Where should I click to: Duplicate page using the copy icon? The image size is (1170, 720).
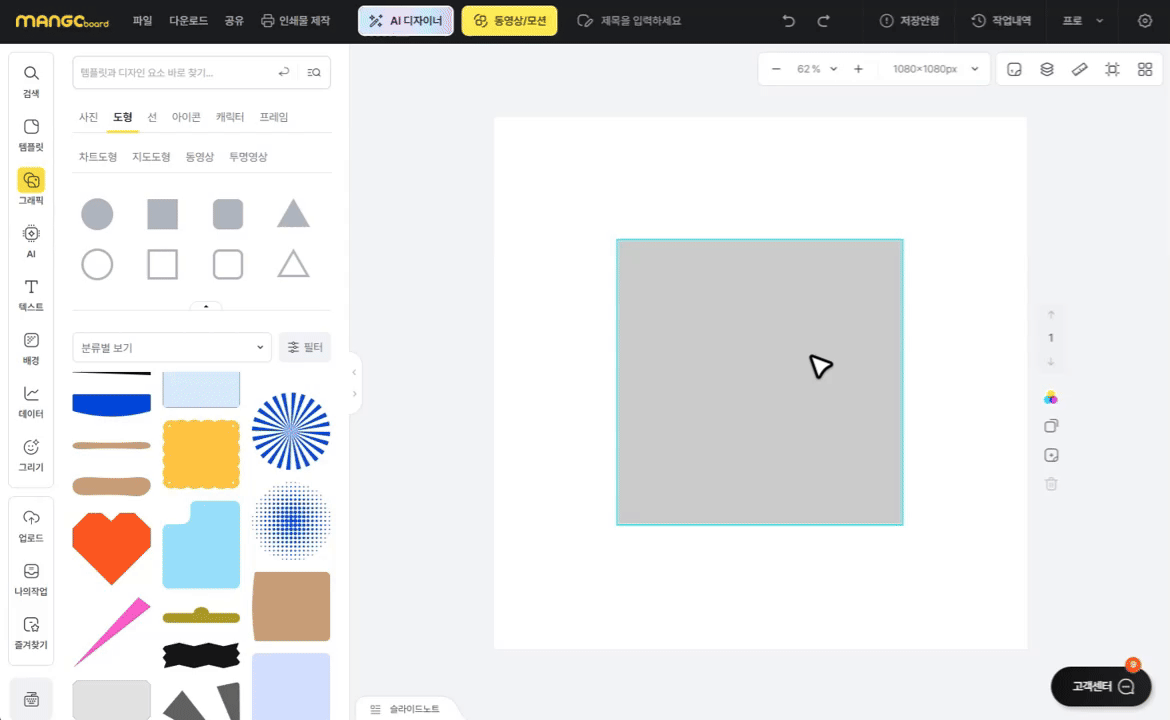click(x=1051, y=426)
